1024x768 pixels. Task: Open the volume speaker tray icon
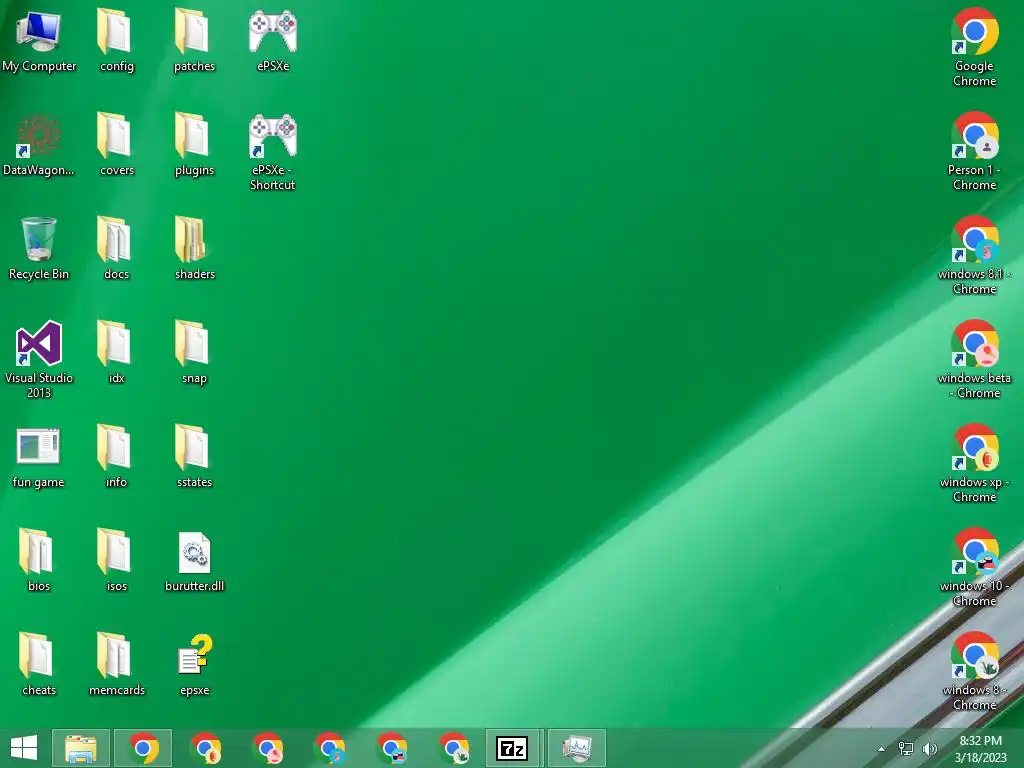click(929, 749)
